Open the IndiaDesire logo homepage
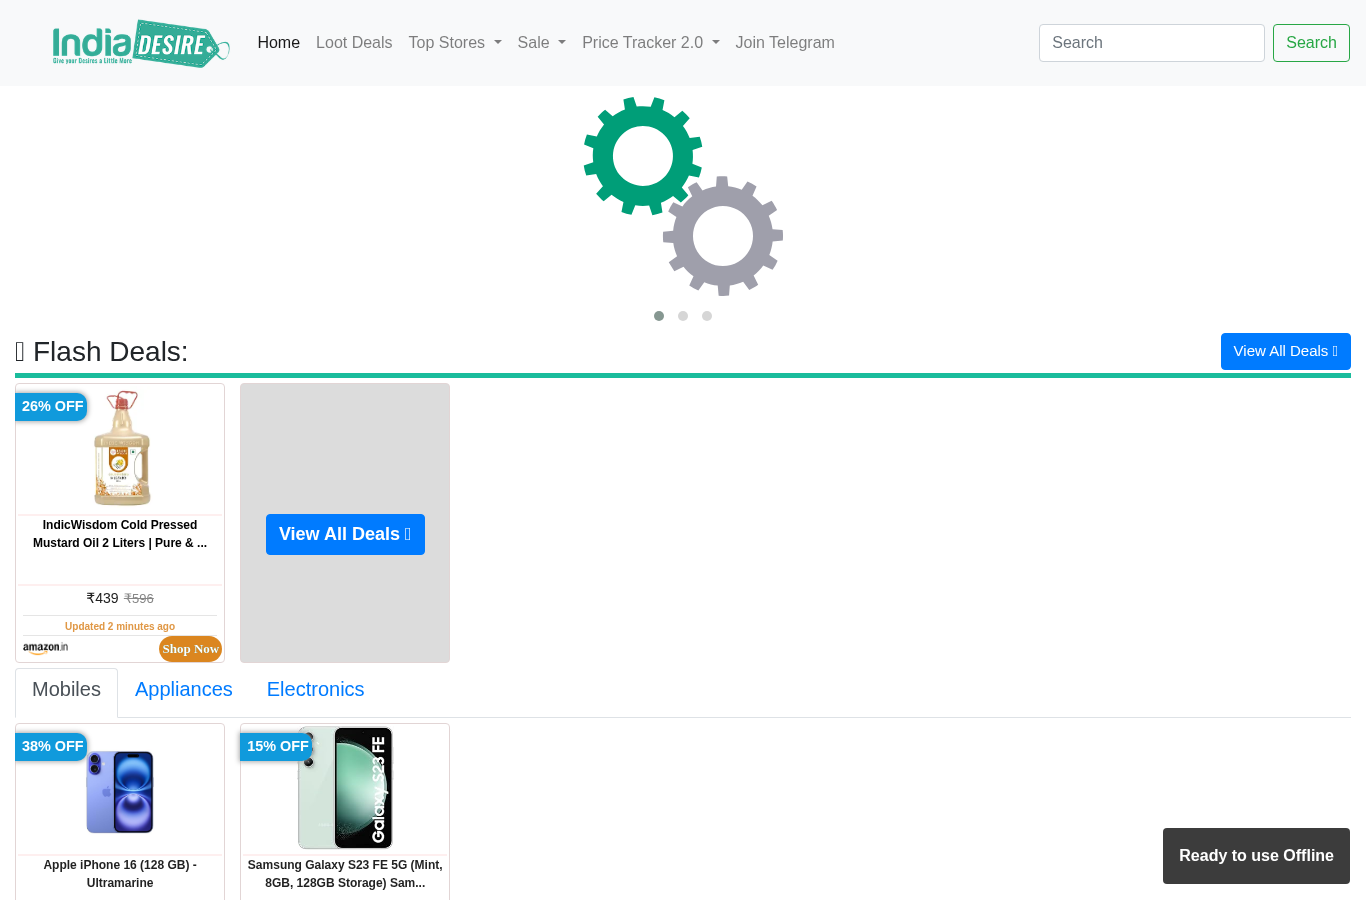The width and height of the screenshot is (1366, 900). tap(141, 43)
